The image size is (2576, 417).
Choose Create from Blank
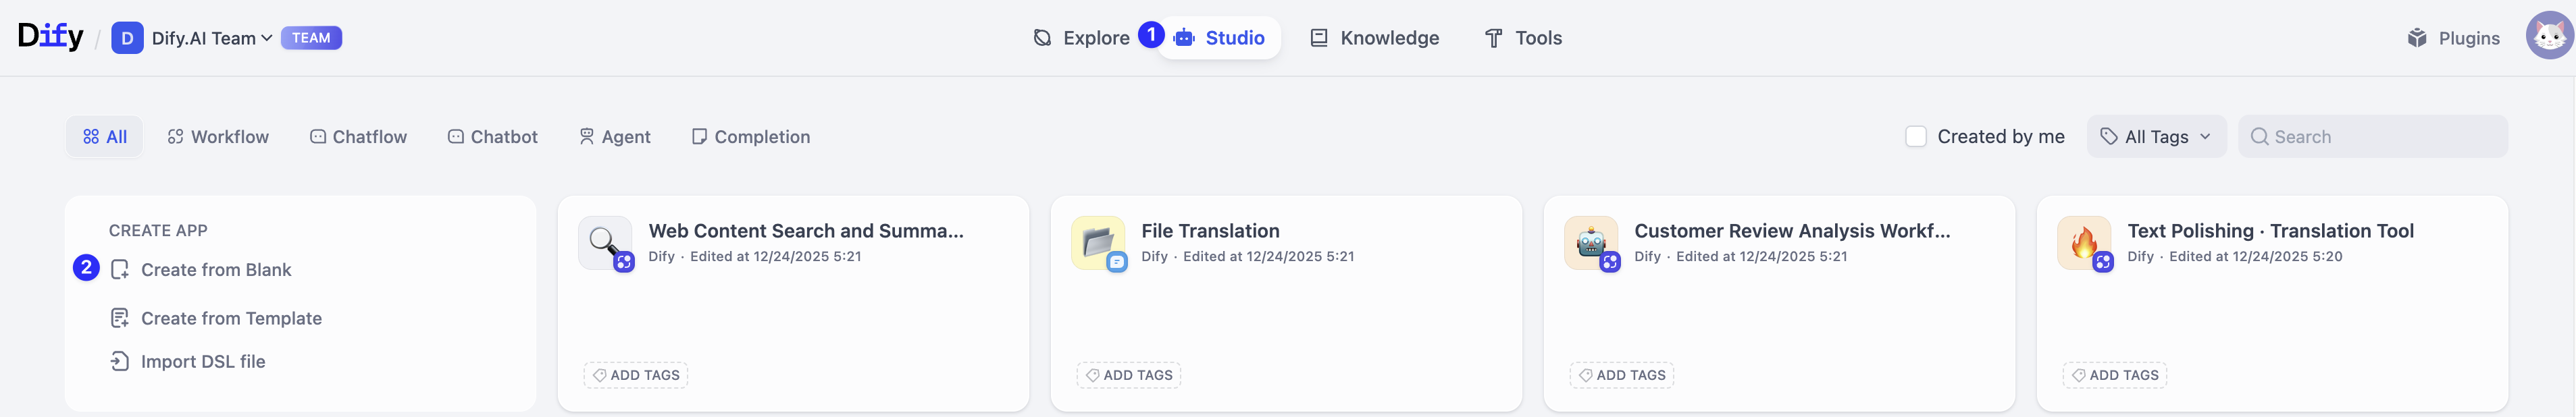click(215, 270)
